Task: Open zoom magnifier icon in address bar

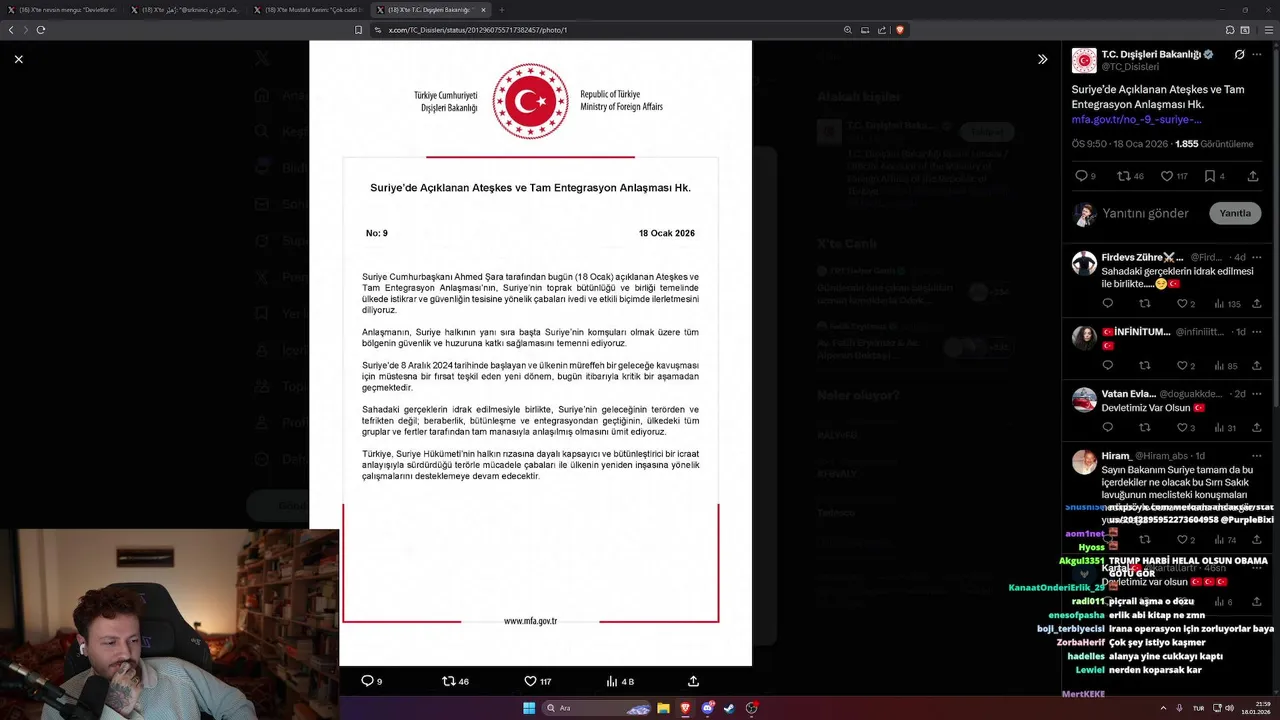Action: (847, 30)
